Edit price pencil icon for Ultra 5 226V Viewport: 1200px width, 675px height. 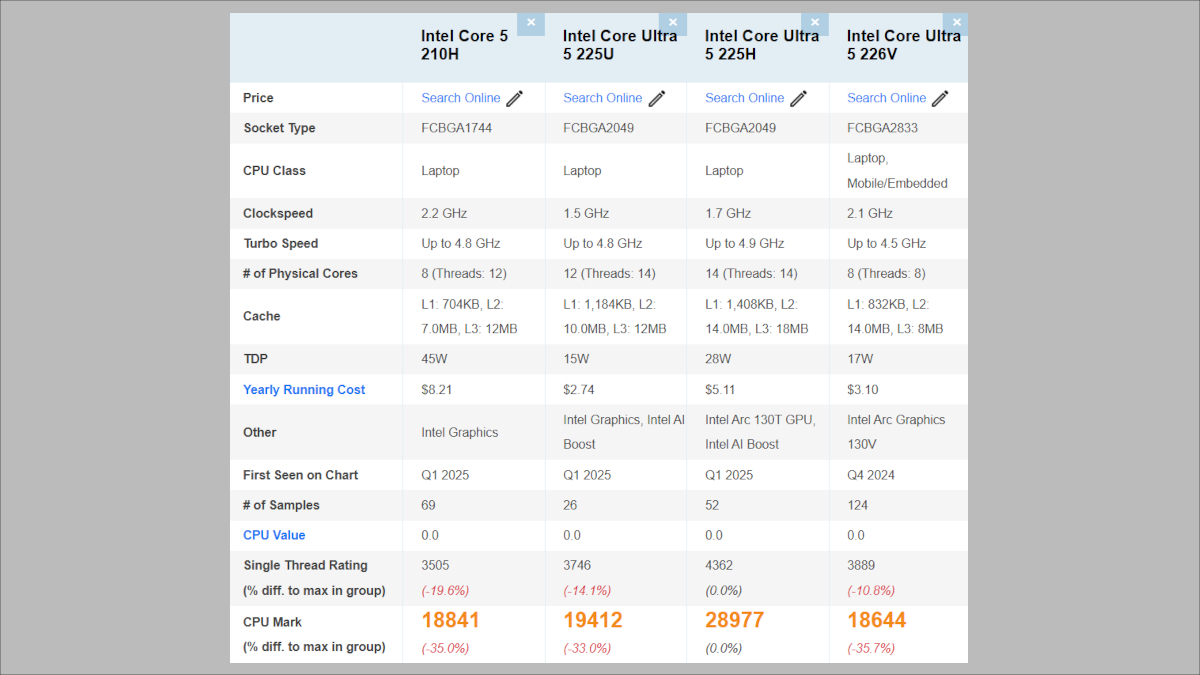[940, 98]
